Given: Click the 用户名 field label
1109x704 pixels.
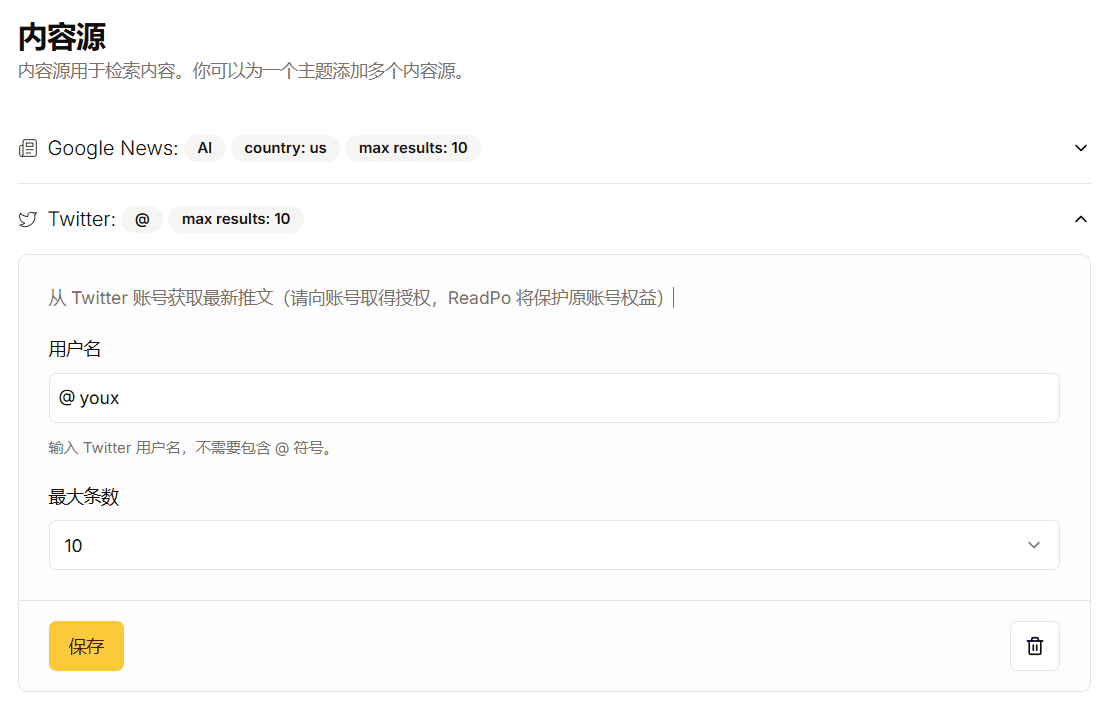Looking at the screenshot, I should [75, 349].
